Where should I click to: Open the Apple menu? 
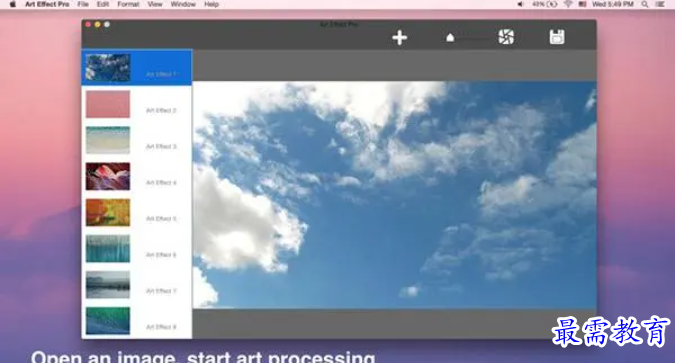(x=13, y=4)
